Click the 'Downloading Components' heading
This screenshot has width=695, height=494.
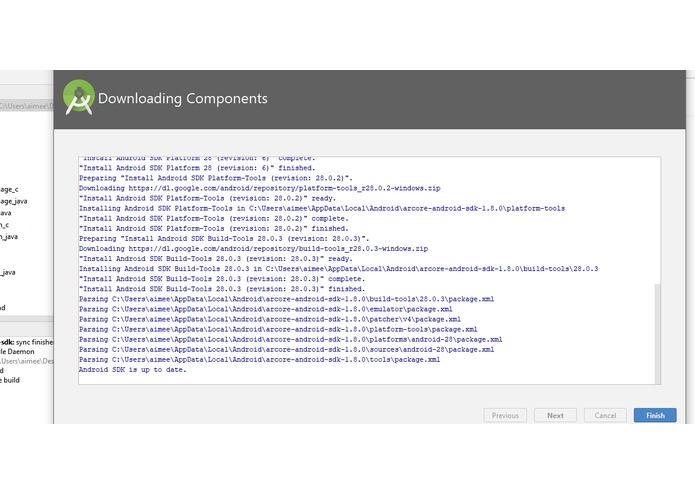coord(183,98)
